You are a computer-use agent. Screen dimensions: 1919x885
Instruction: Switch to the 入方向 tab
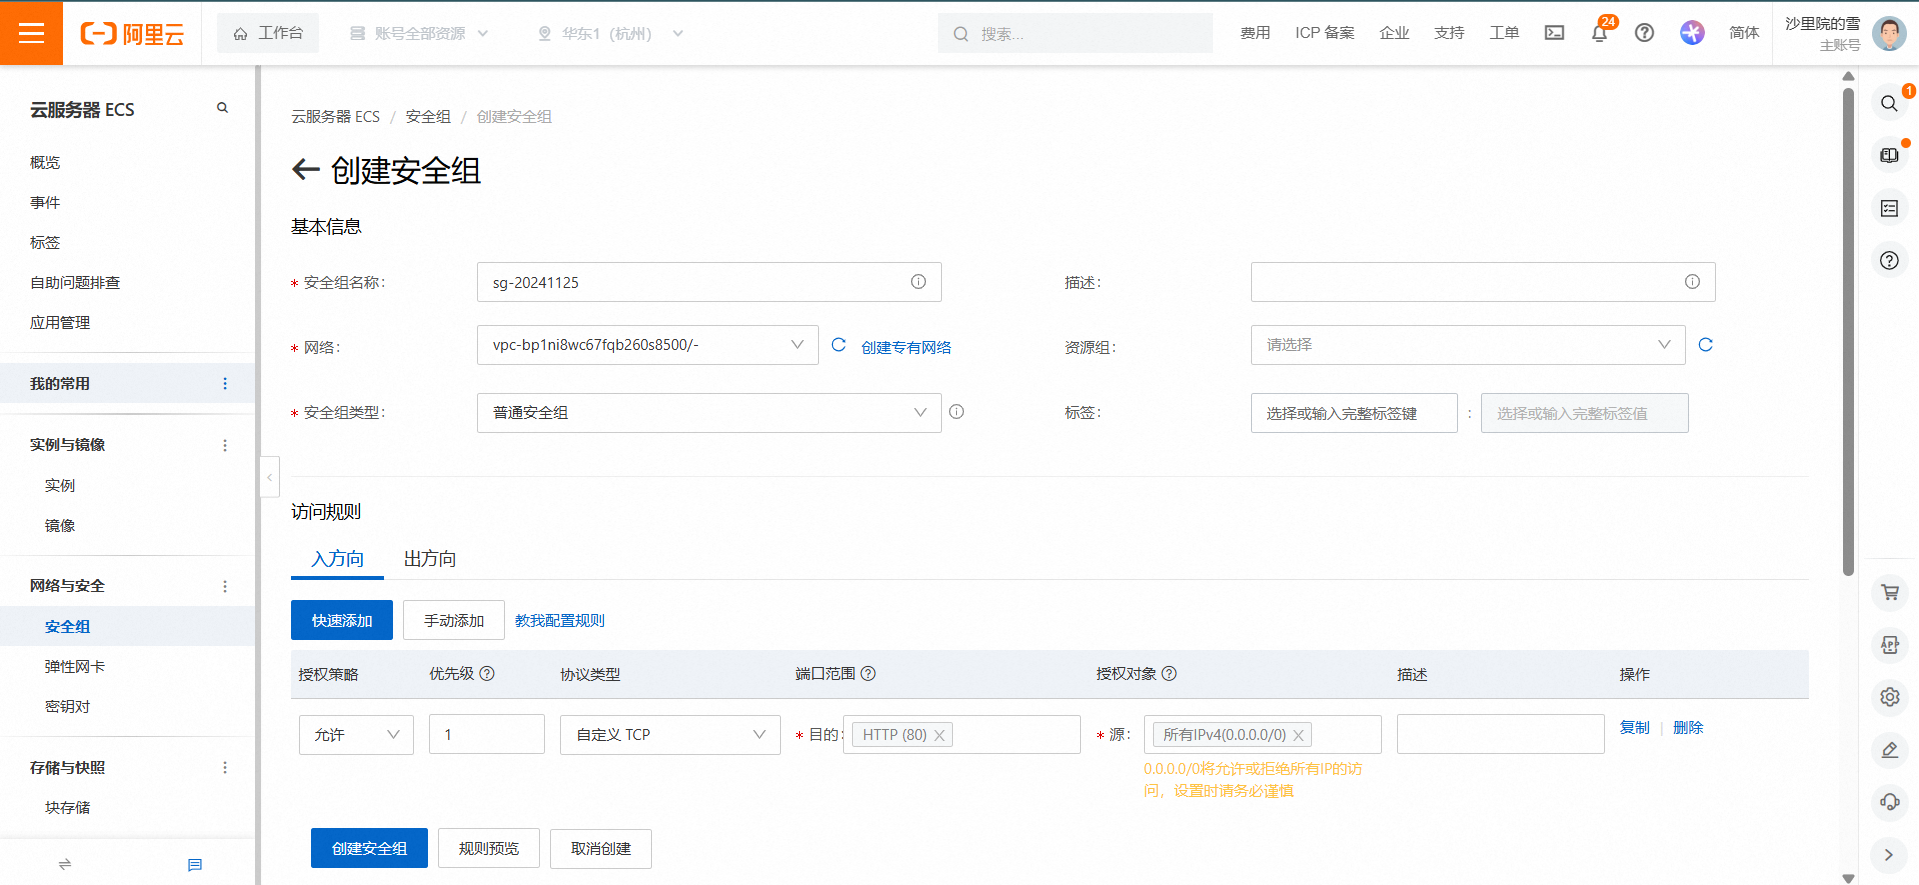[x=337, y=559]
